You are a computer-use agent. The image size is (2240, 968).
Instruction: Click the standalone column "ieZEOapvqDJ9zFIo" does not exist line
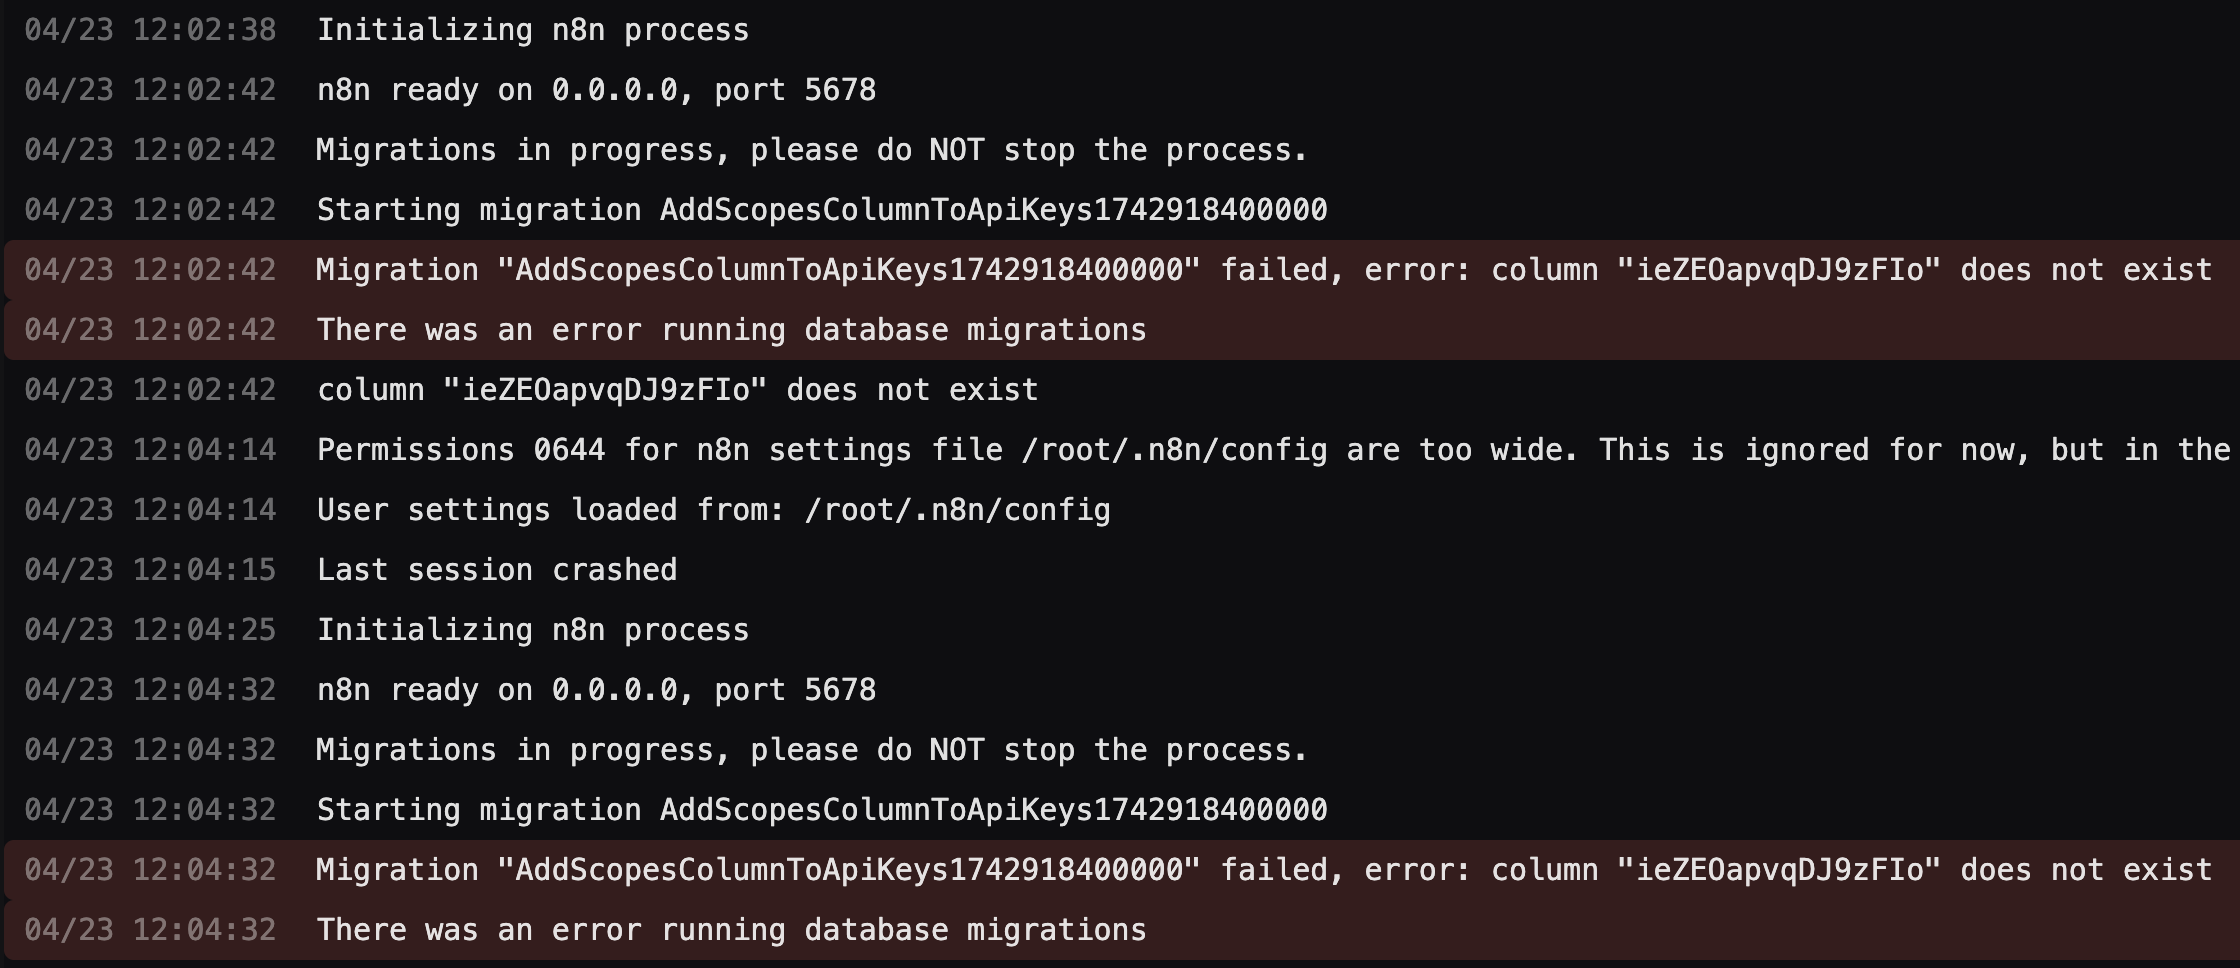point(1120,390)
